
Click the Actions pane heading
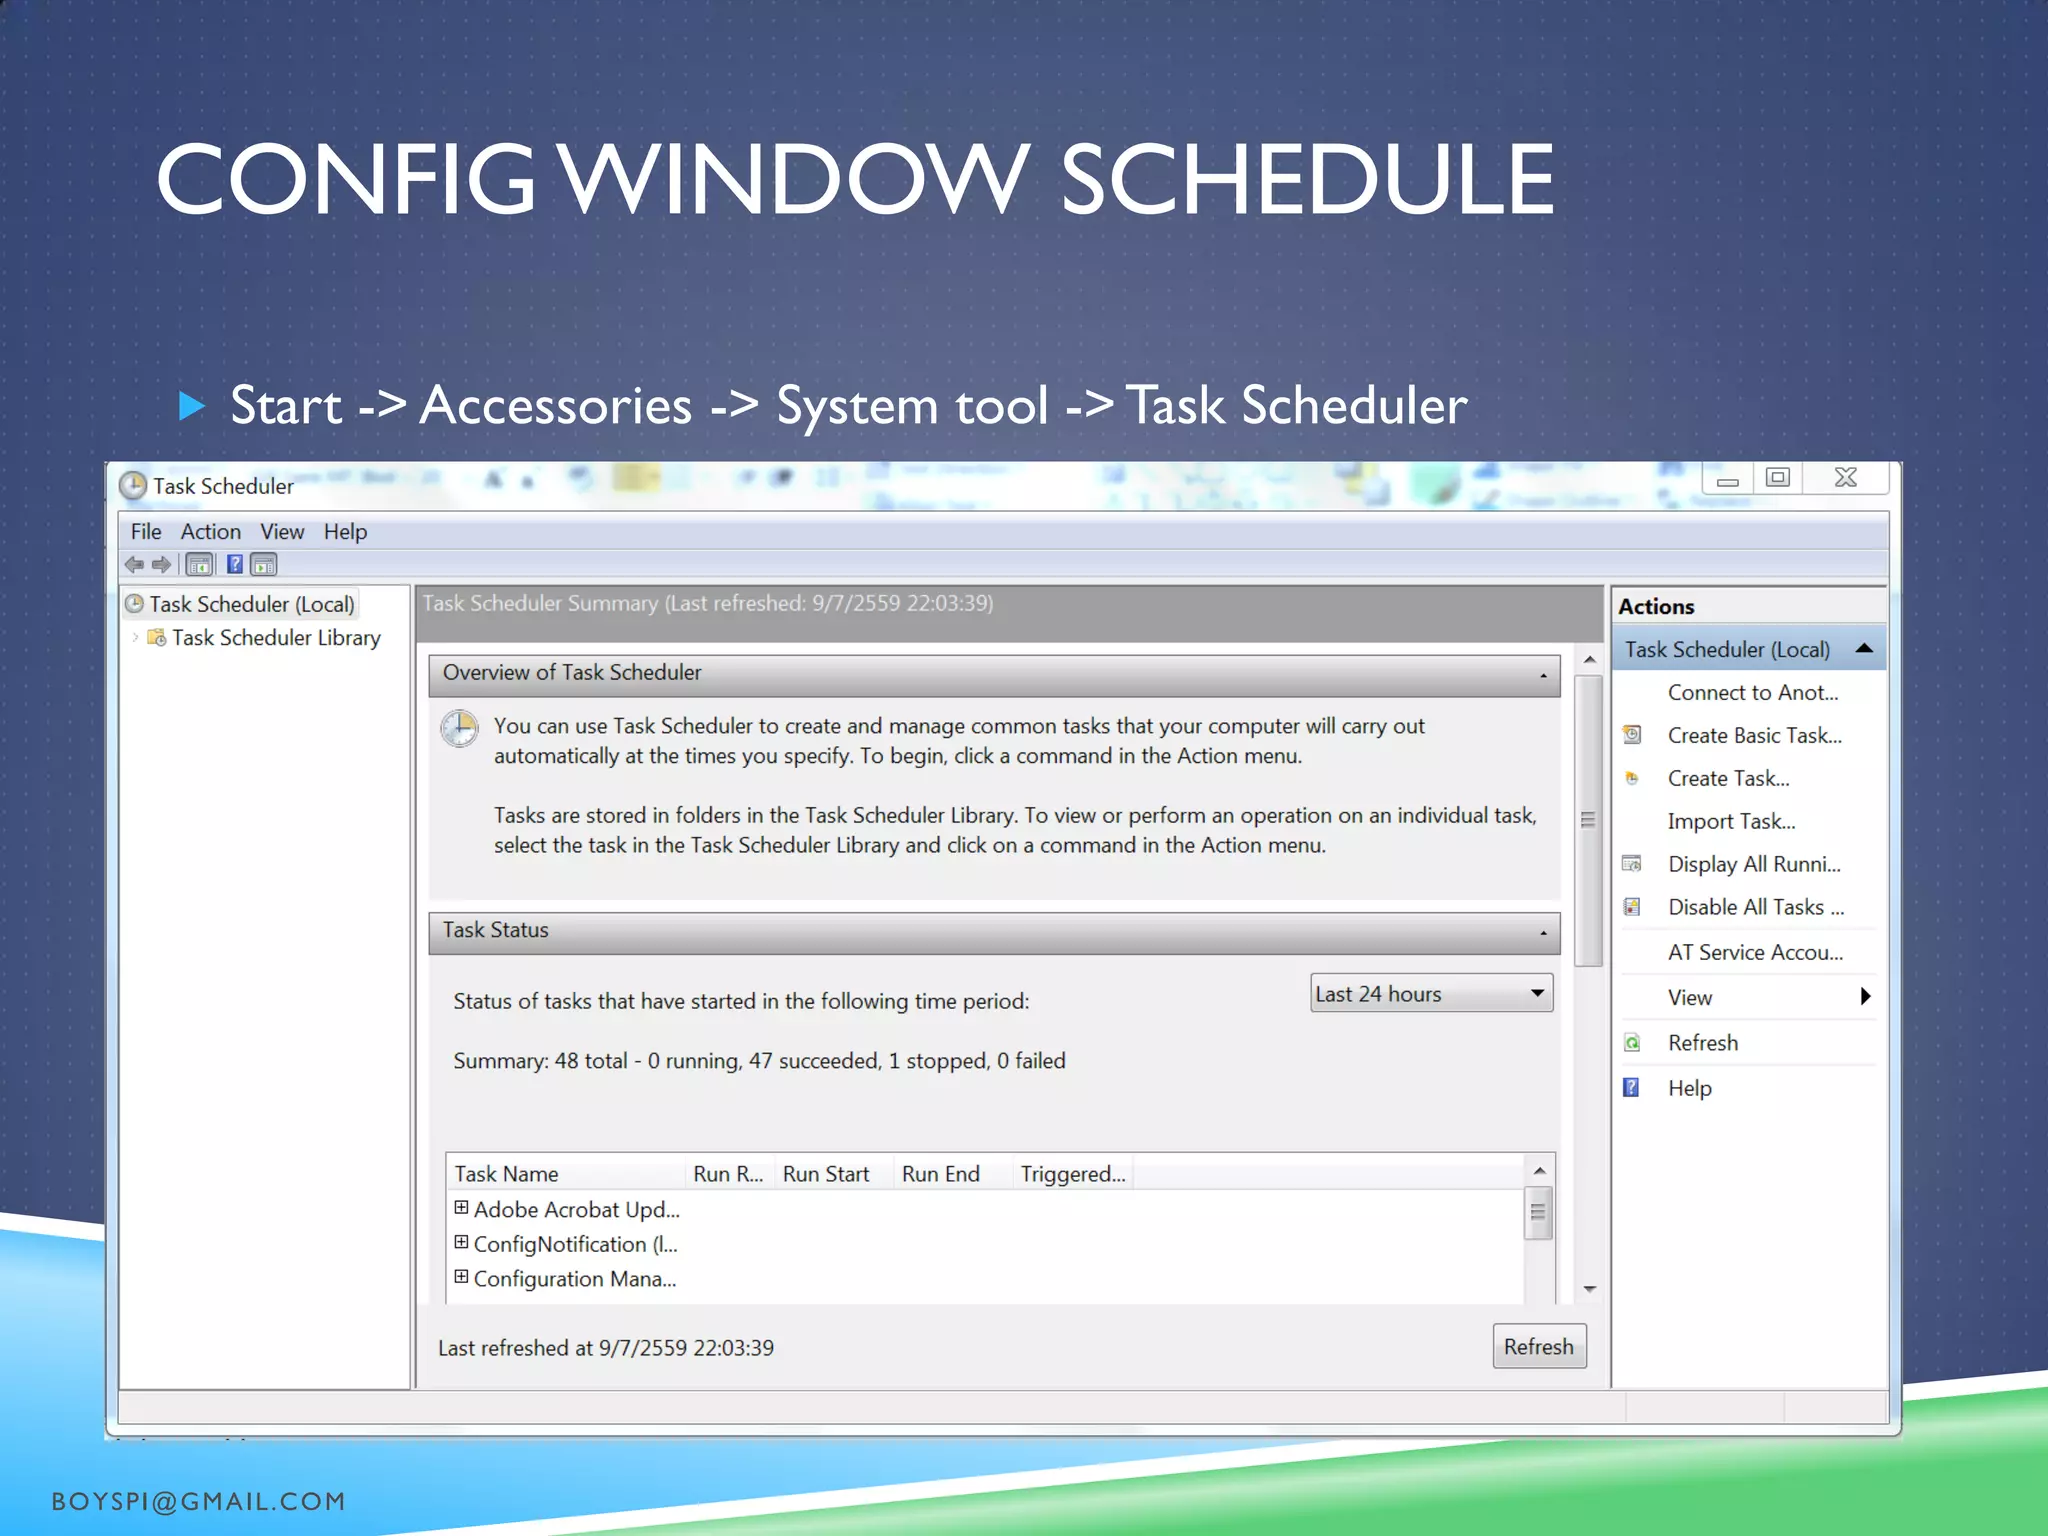click(x=1656, y=606)
